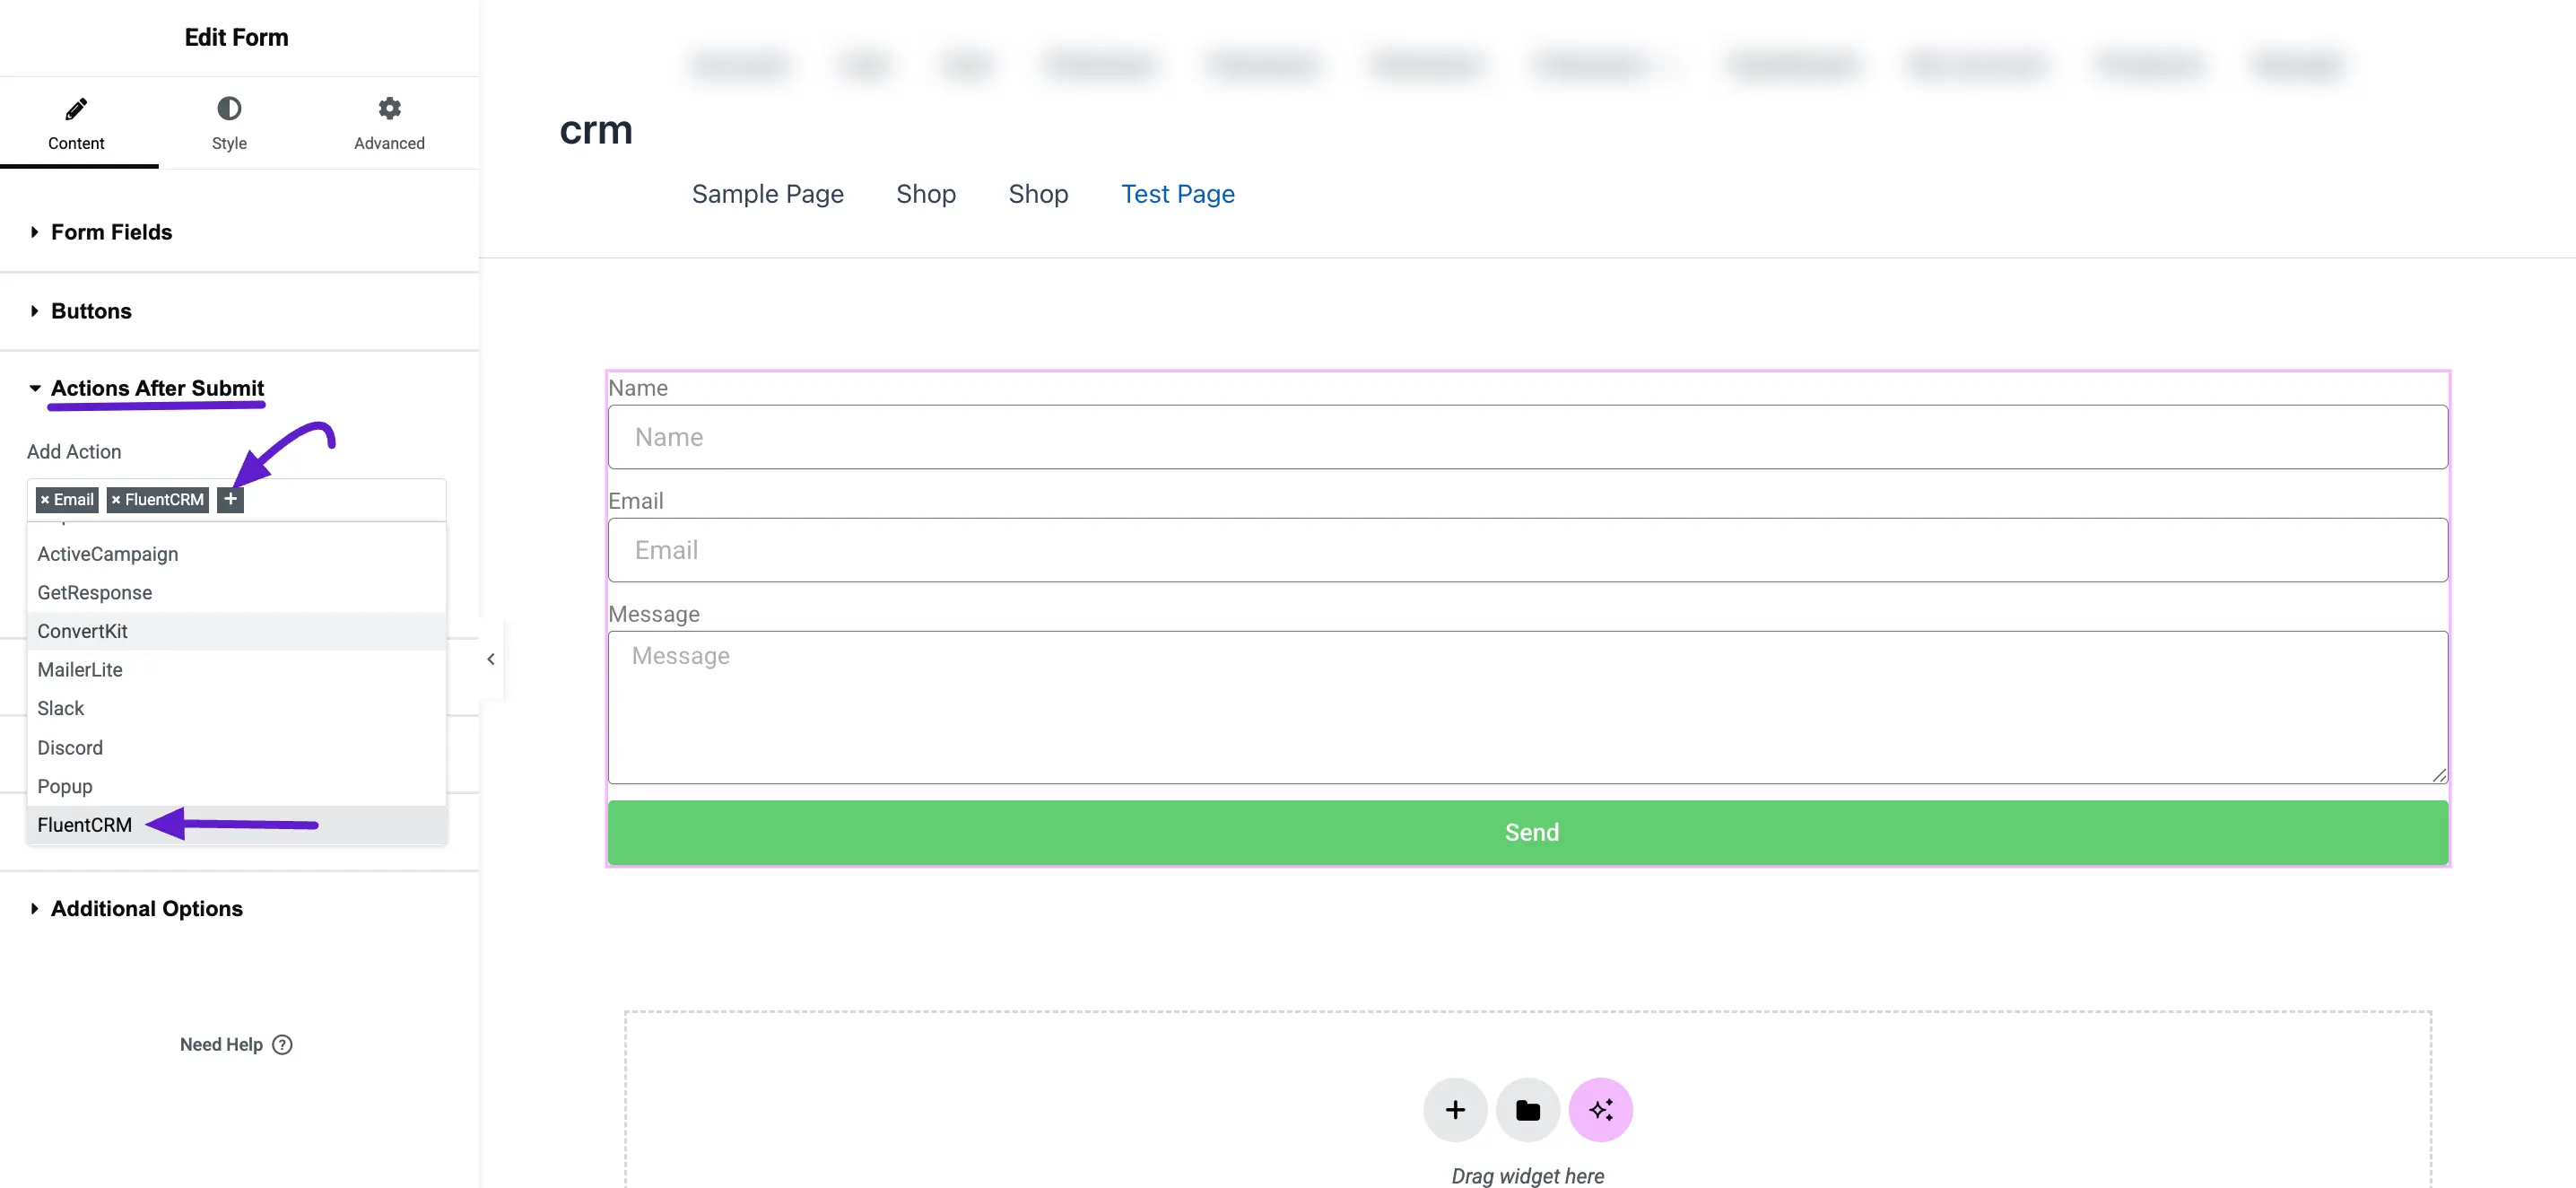Open the Advanced tab
This screenshot has height=1188, width=2576.
[x=389, y=124]
